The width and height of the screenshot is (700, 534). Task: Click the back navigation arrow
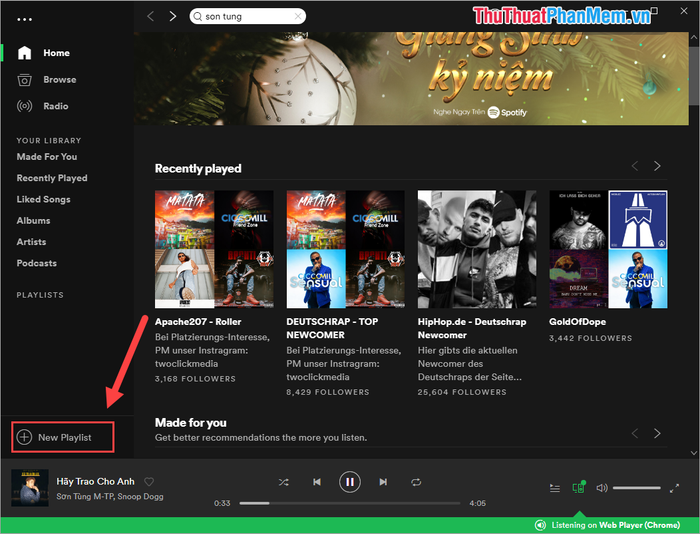pyautogui.click(x=151, y=16)
